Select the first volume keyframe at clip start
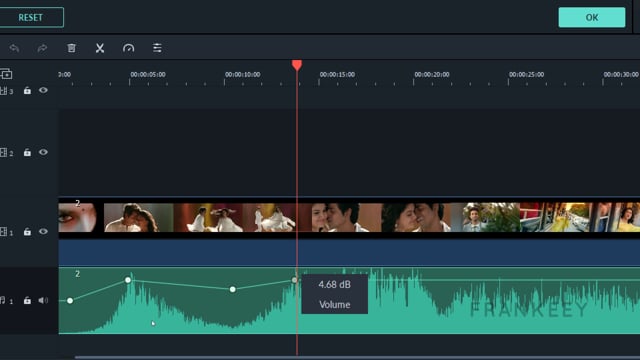This screenshot has width=640, height=360. click(x=70, y=301)
